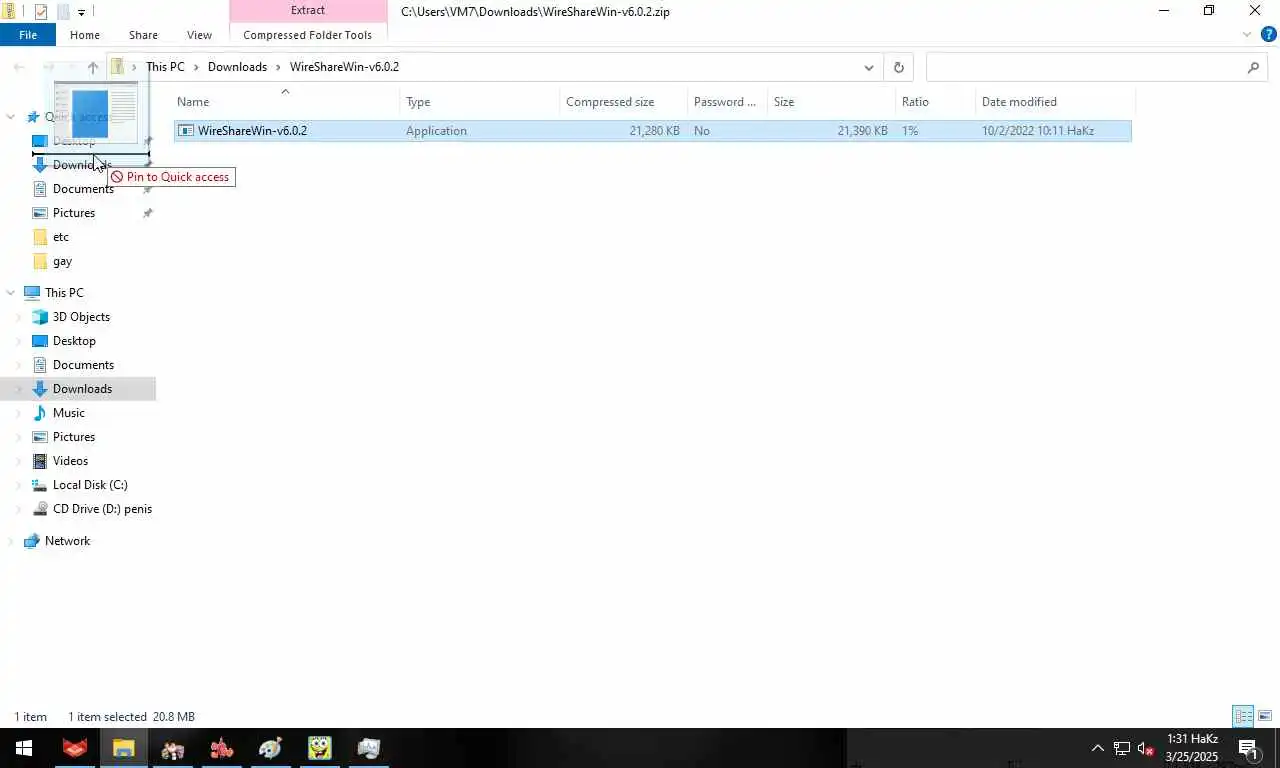This screenshot has width=1280, height=768.
Task: Open Pictures under Quick access
Action: 74,213
